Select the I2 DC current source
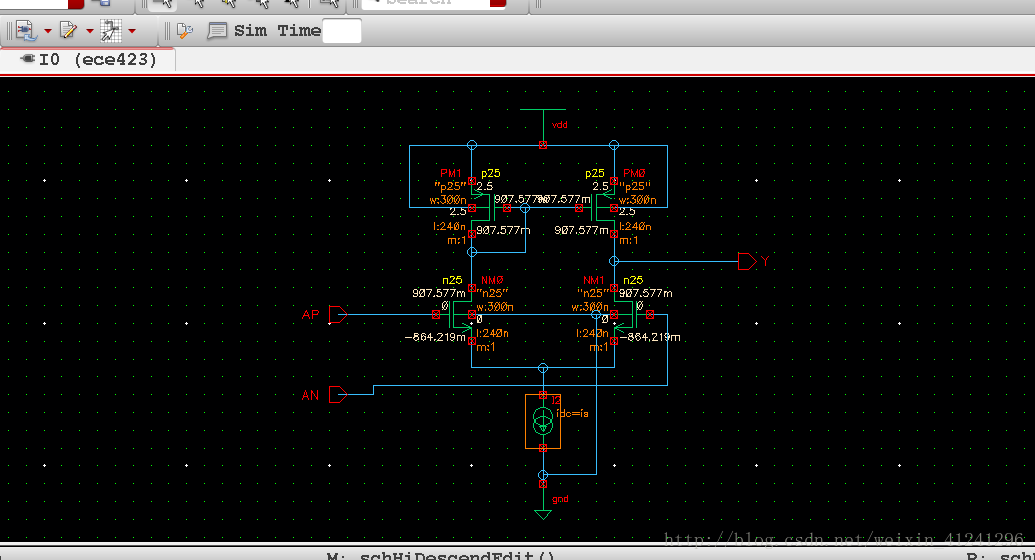The height and width of the screenshot is (560, 1035). pos(543,421)
